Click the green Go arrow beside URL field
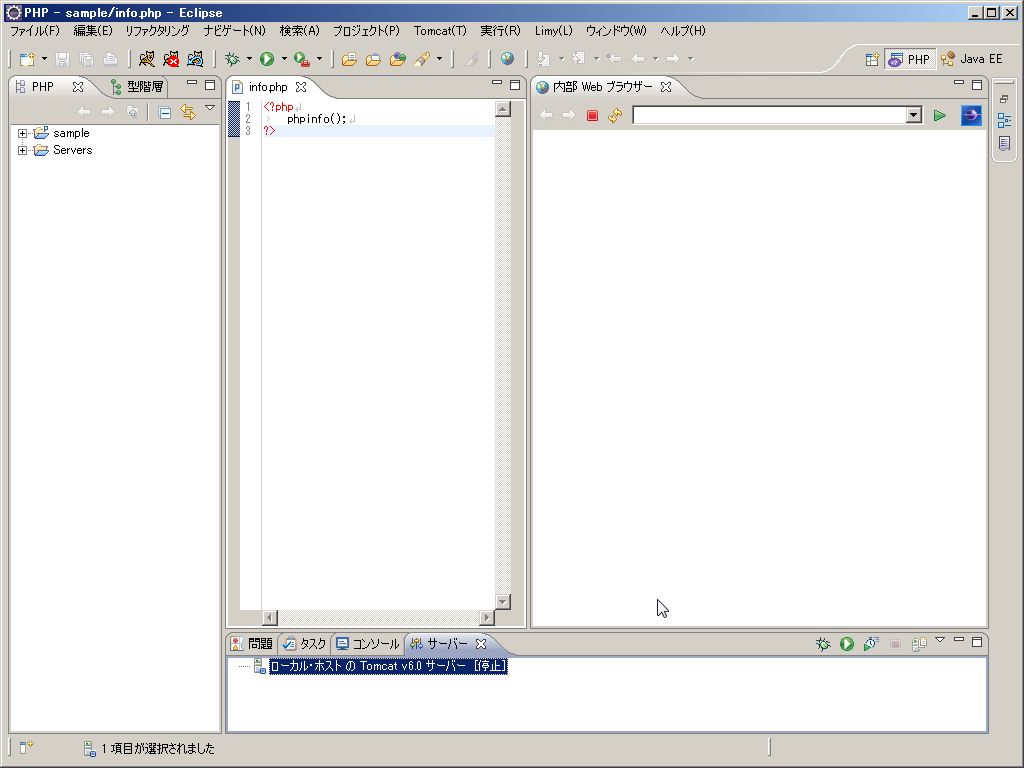Viewport: 1024px width, 768px height. click(940, 116)
